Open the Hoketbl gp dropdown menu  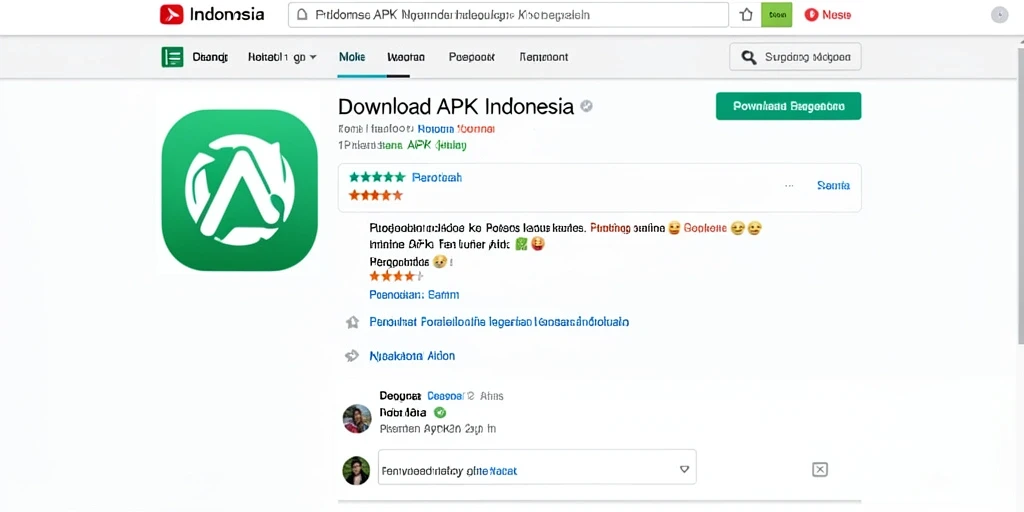[x=282, y=57]
